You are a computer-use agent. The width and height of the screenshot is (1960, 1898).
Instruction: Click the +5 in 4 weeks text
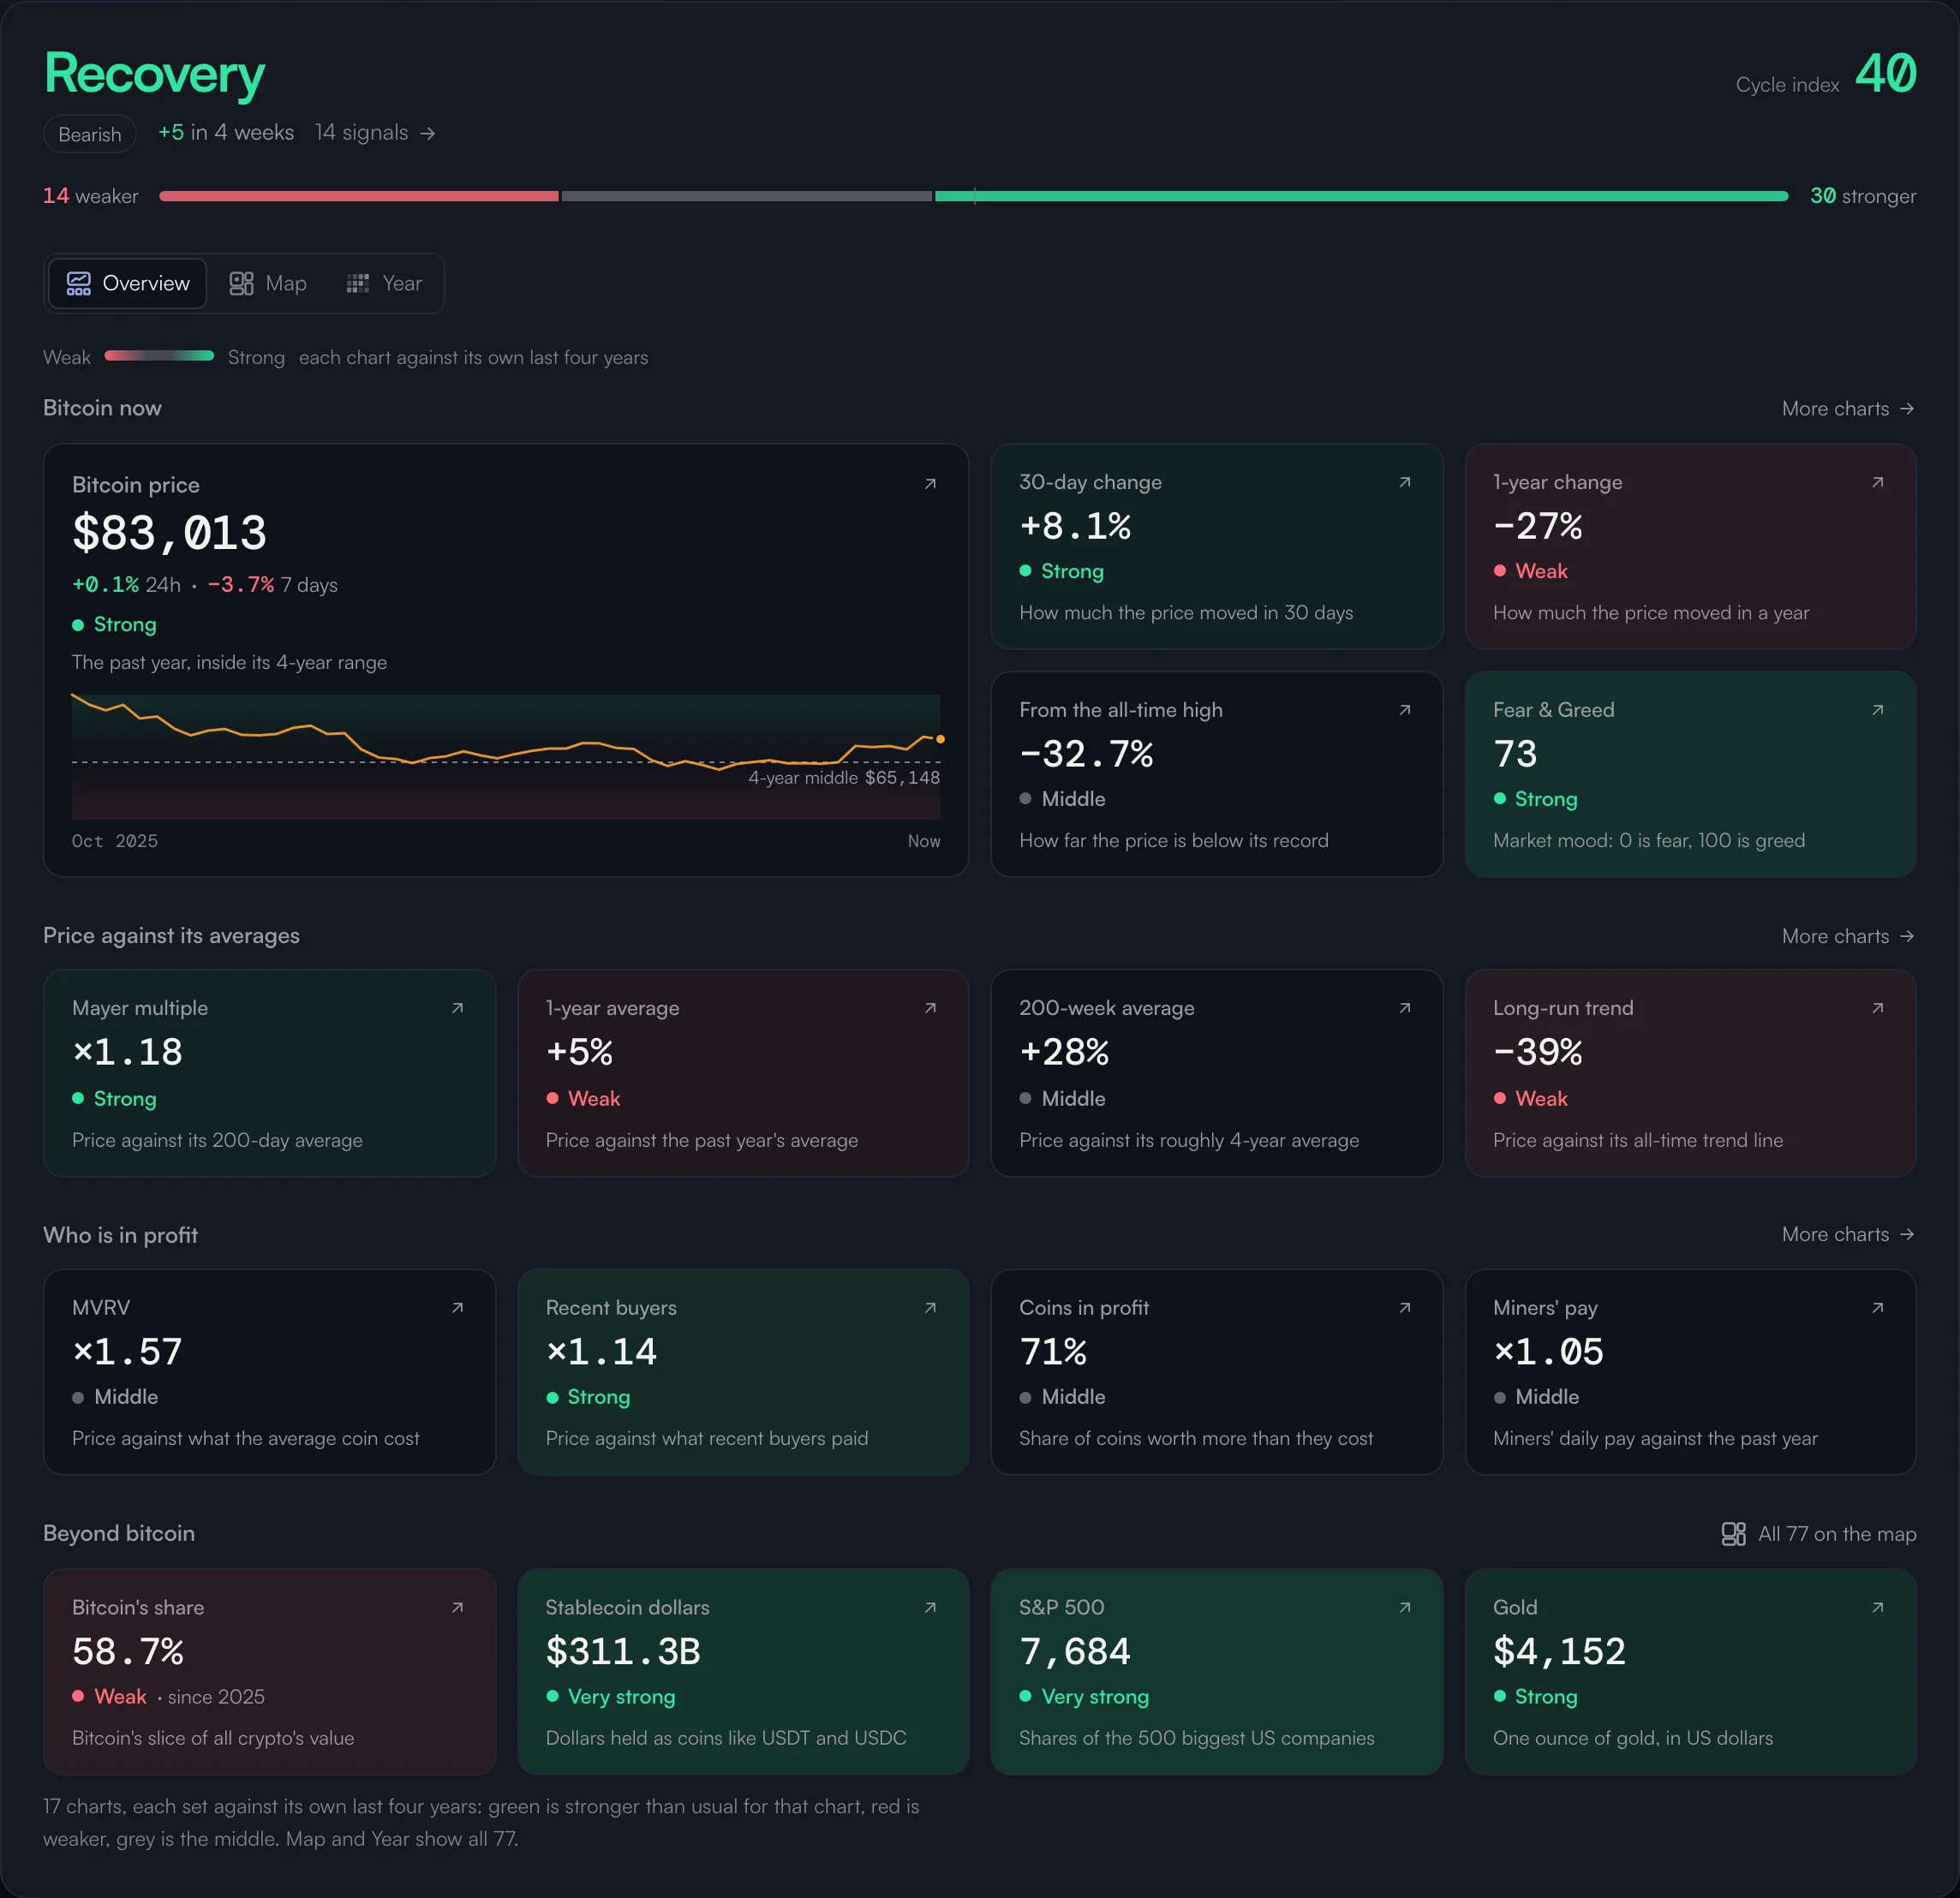[226, 133]
